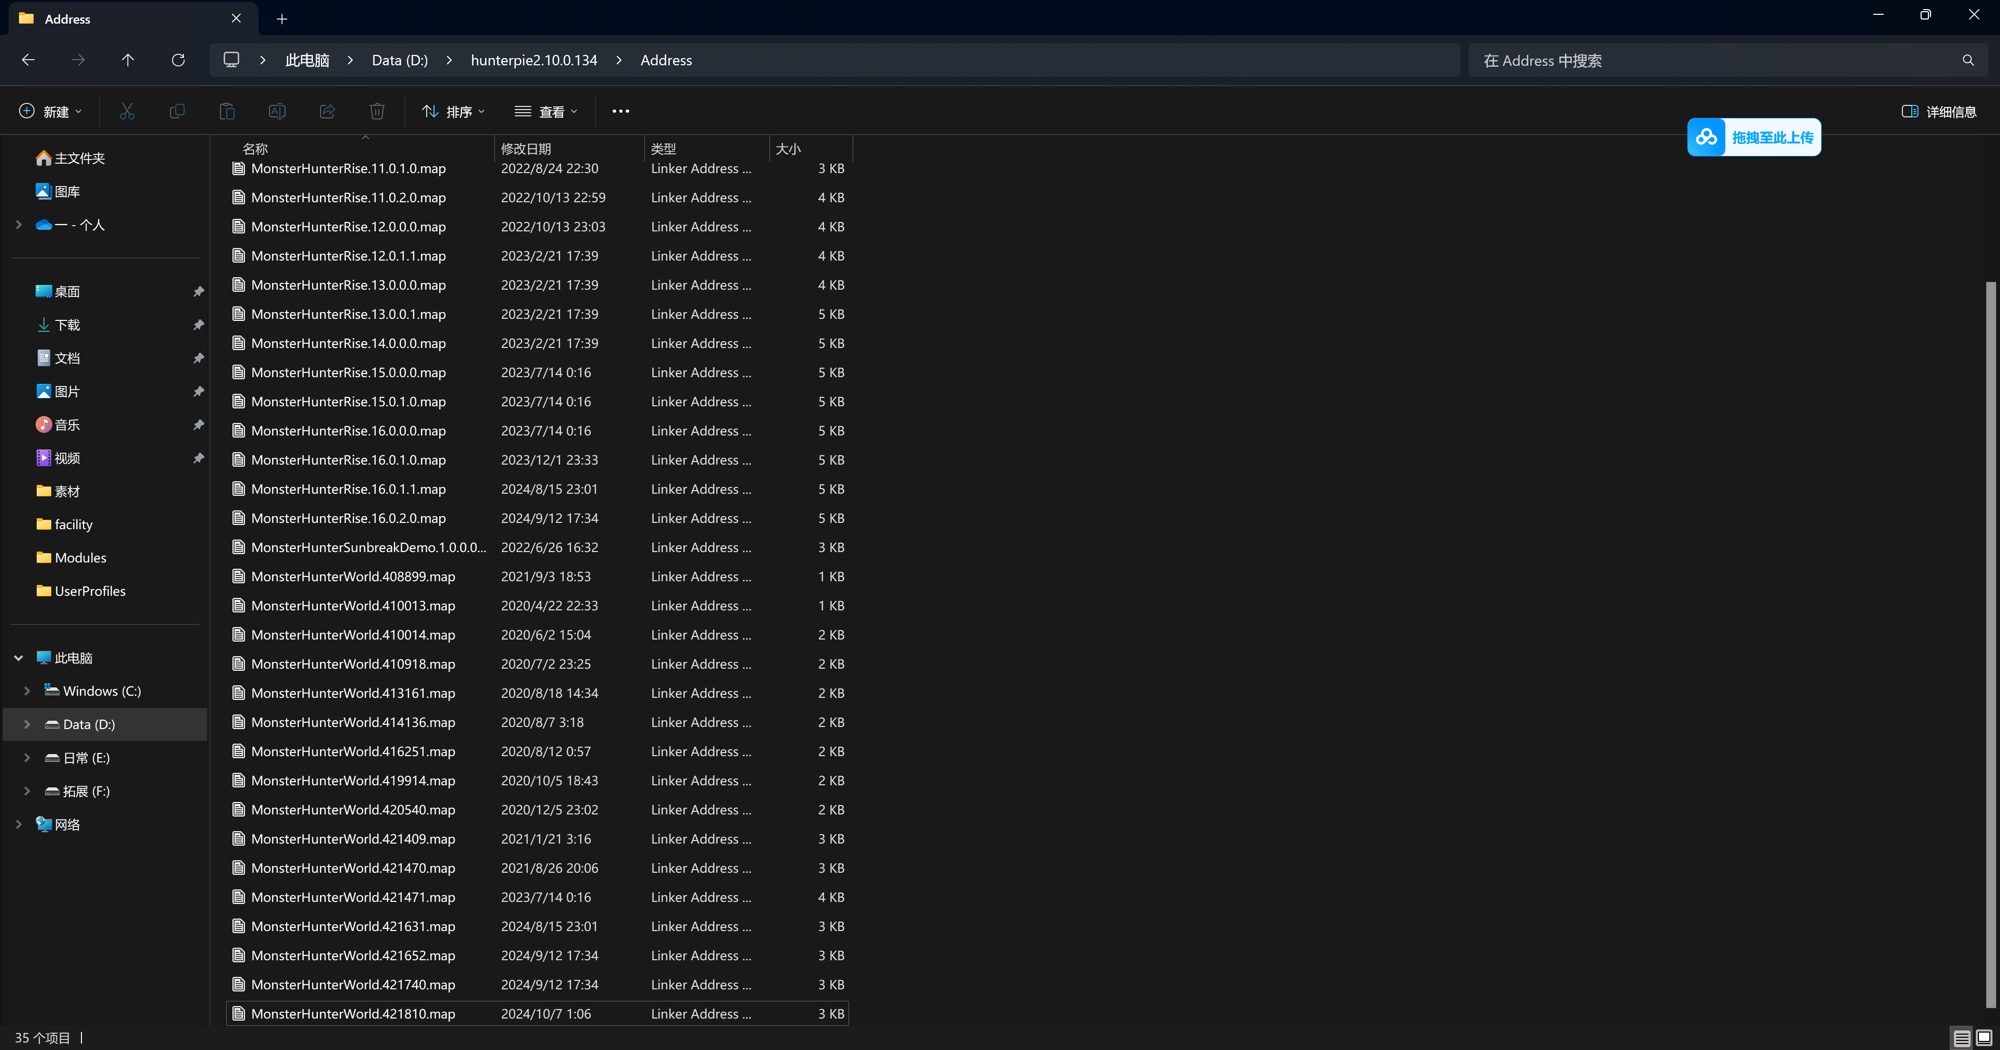Open the 新建 (New) dropdown
Screen dimensions: 2000x1050
50,111
